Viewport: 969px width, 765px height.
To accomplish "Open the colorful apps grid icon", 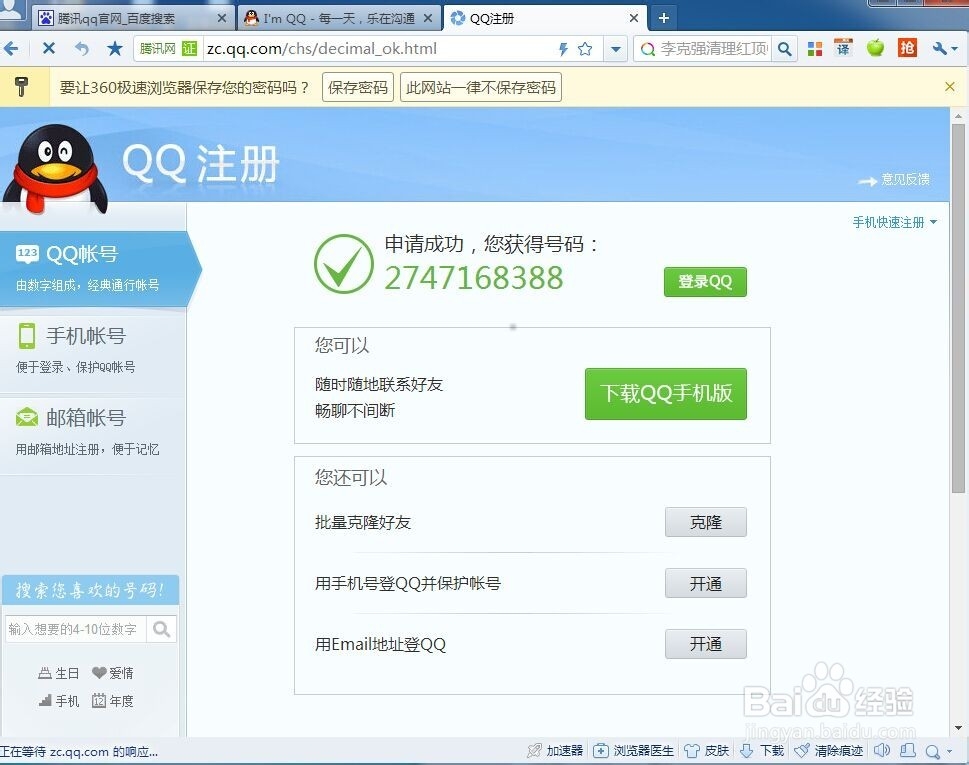I will pos(815,49).
